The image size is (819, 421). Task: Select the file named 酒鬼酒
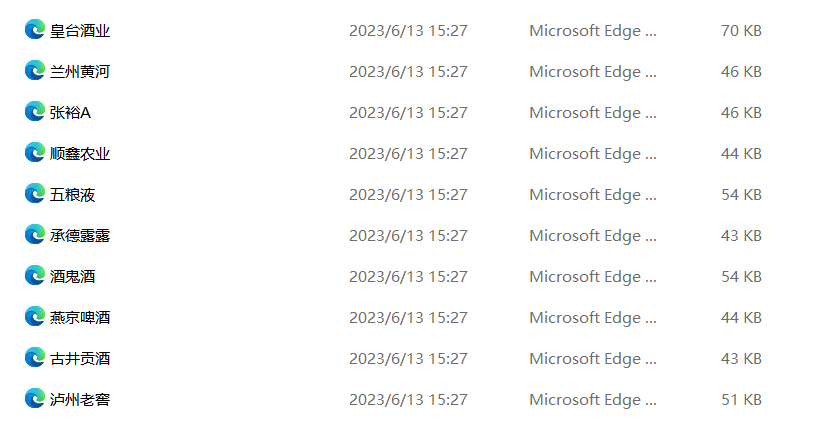[72, 277]
